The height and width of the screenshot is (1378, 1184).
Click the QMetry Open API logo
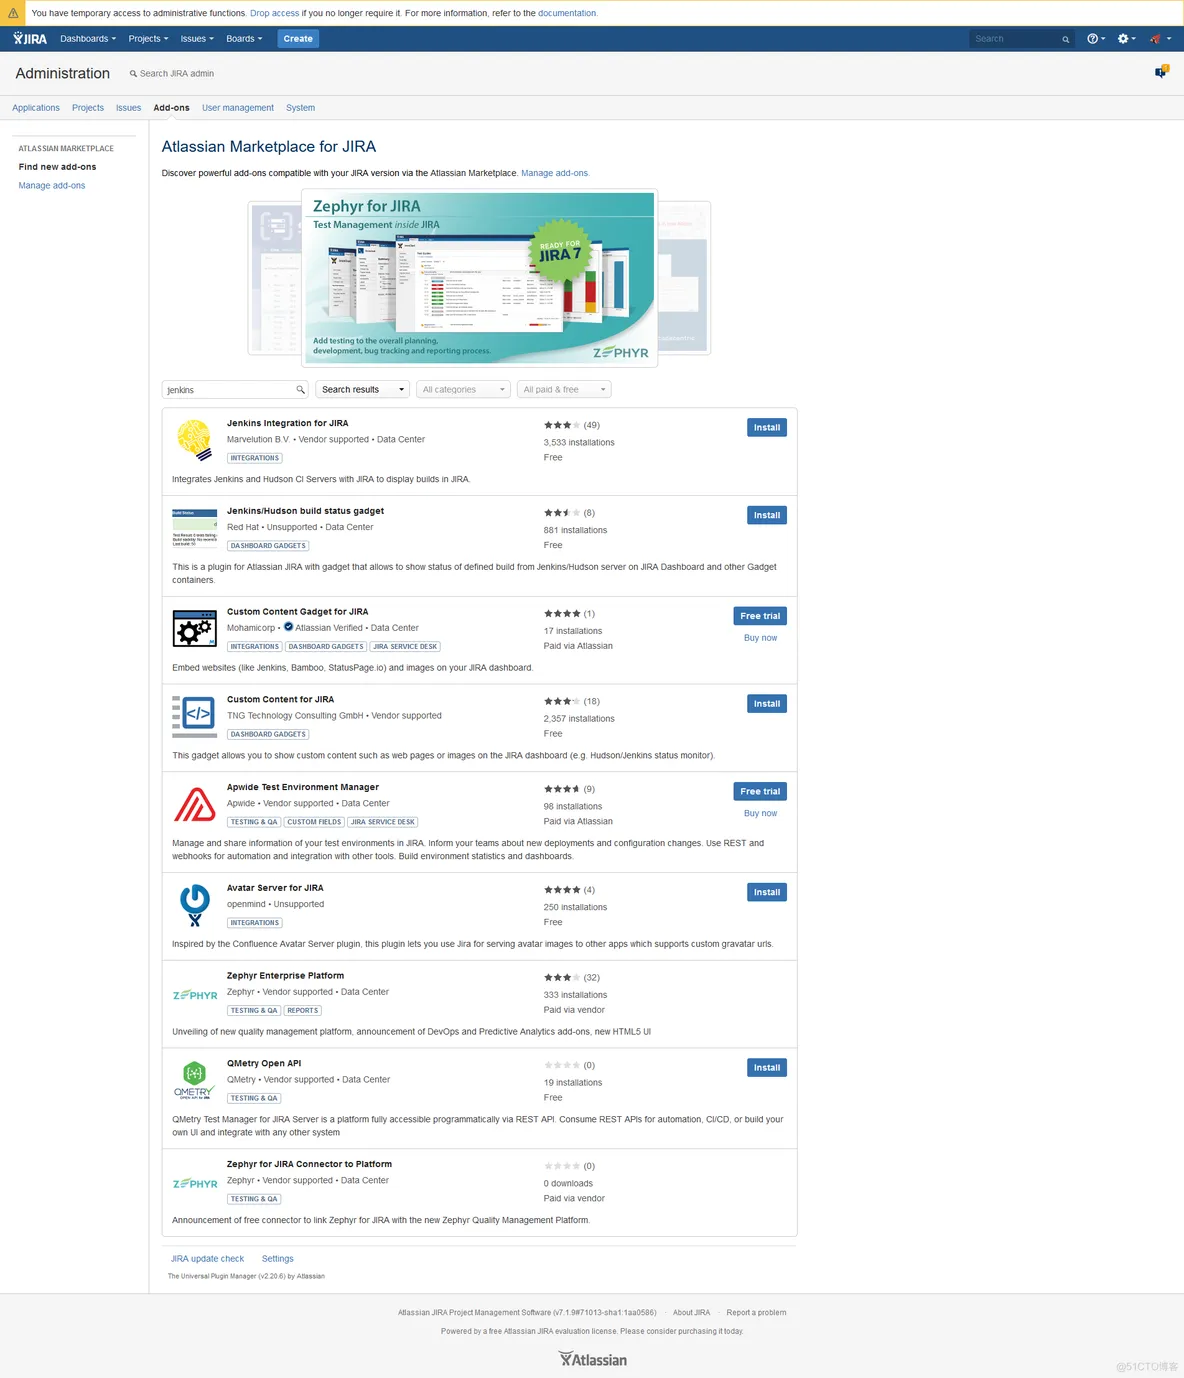coord(194,1080)
